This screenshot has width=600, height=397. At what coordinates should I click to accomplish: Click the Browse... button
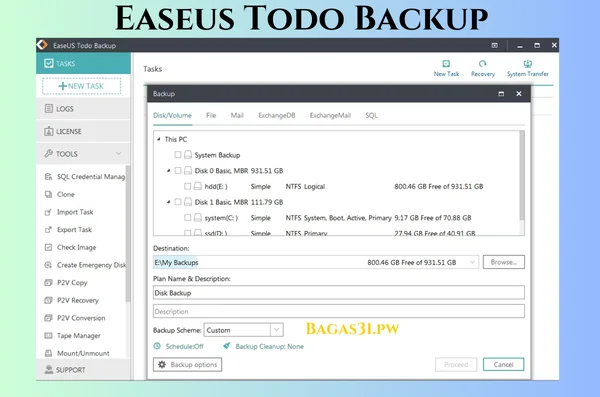504,262
